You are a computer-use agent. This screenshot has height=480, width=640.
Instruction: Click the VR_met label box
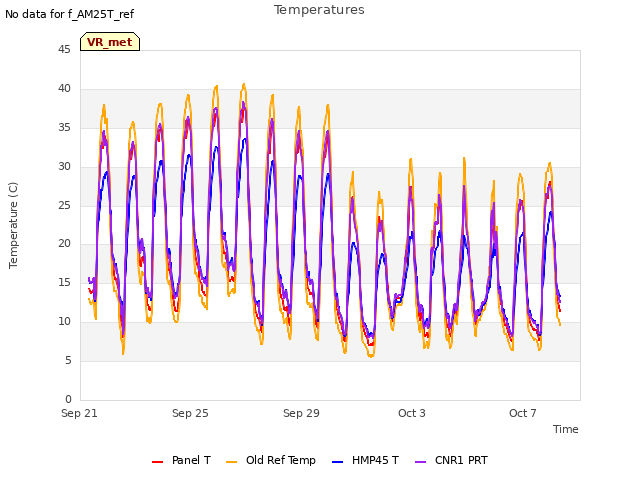[110, 42]
